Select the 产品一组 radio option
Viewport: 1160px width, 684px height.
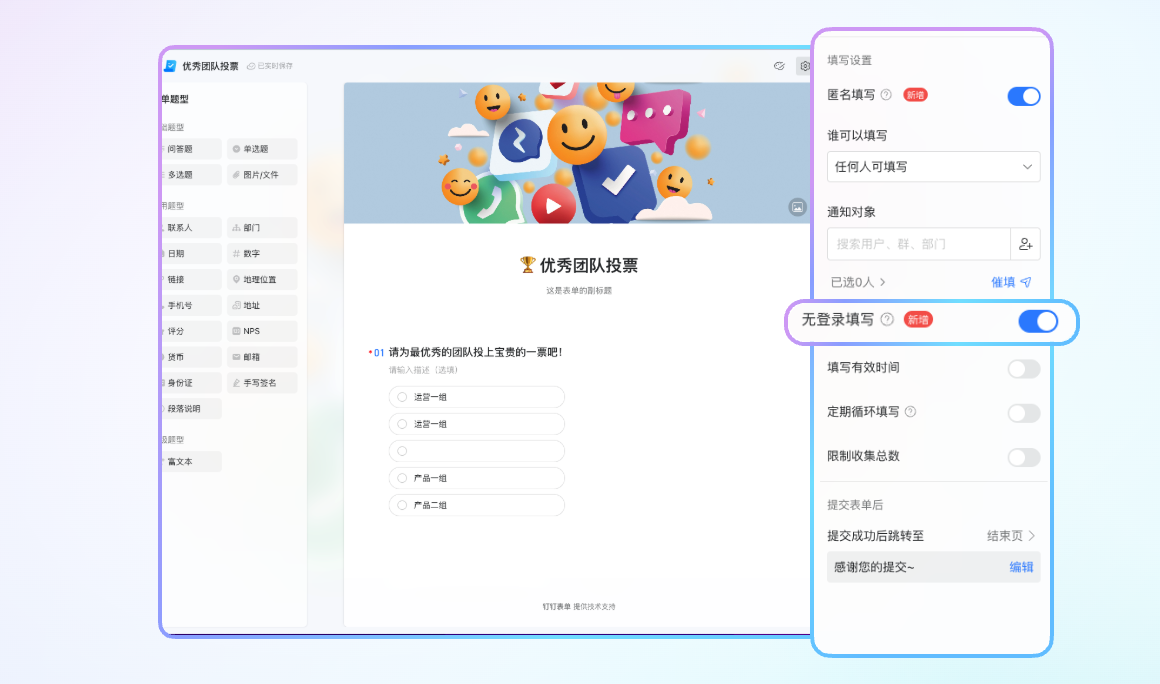point(402,478)
